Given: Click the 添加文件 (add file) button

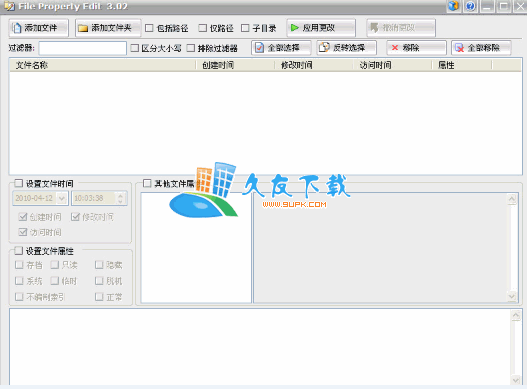Looking at the screenshot, I should [x=39, y=28].
